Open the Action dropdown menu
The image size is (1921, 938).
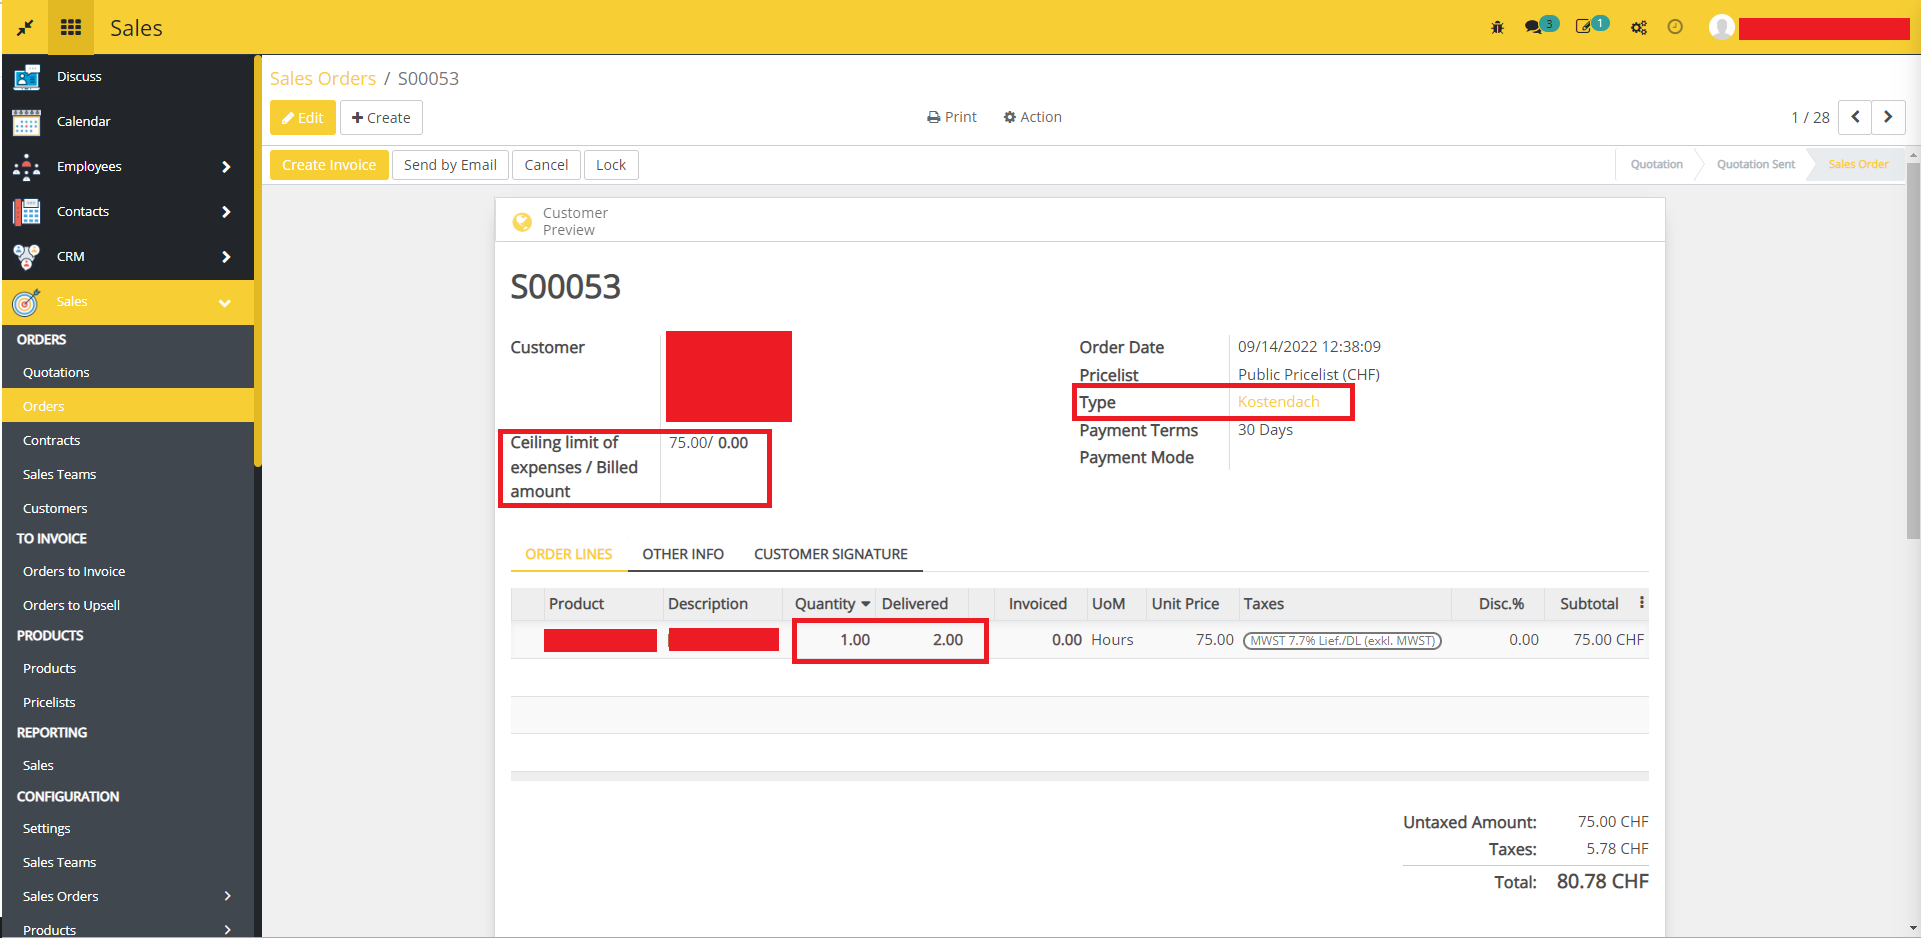pos(1033,117)
